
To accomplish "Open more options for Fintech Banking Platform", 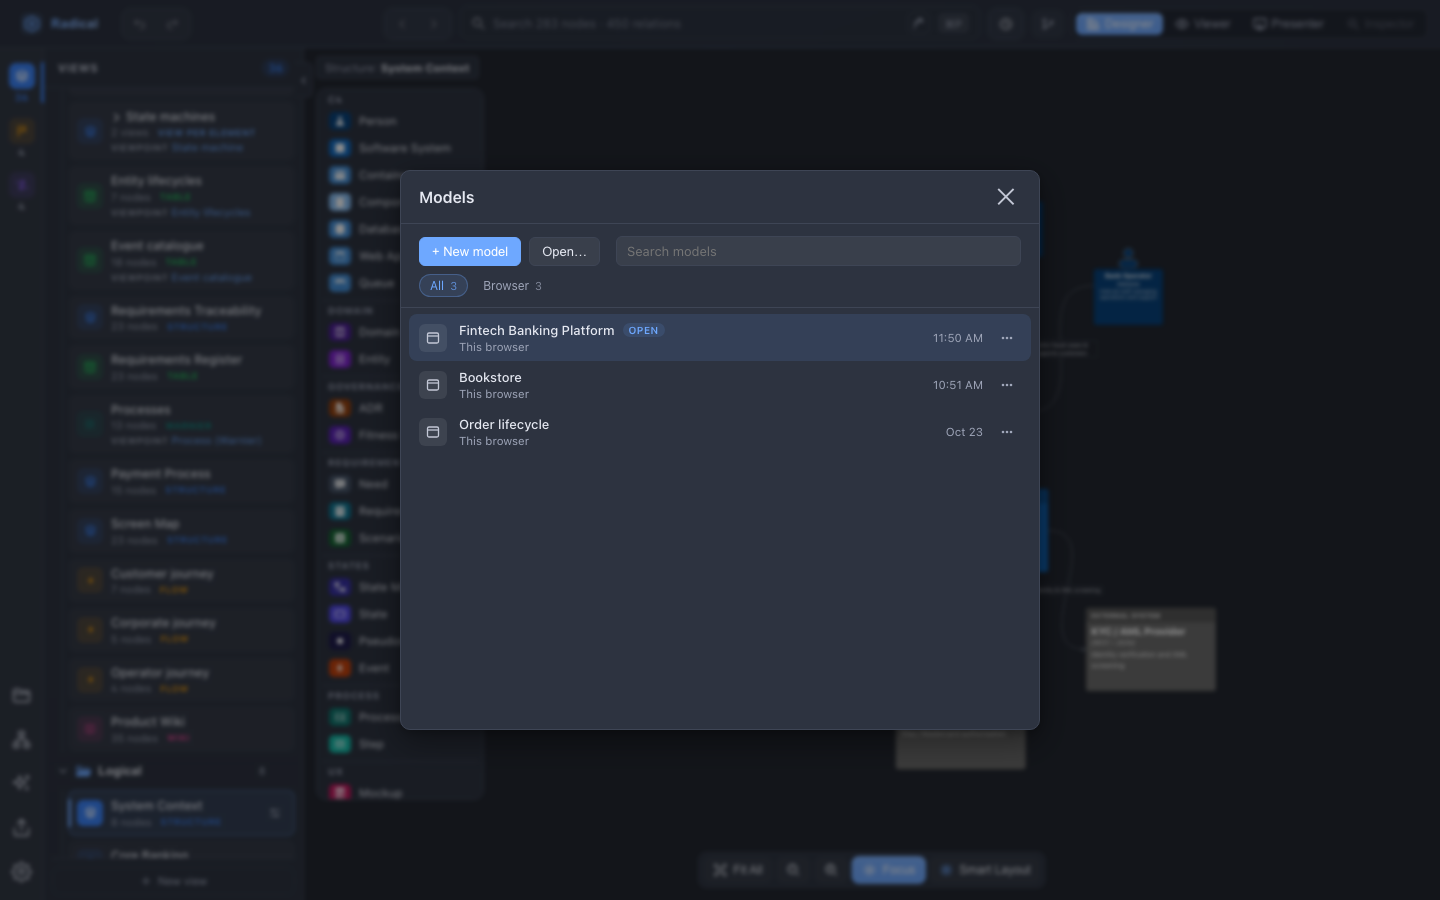I will pyautogui.click(x=1007, y=338).
